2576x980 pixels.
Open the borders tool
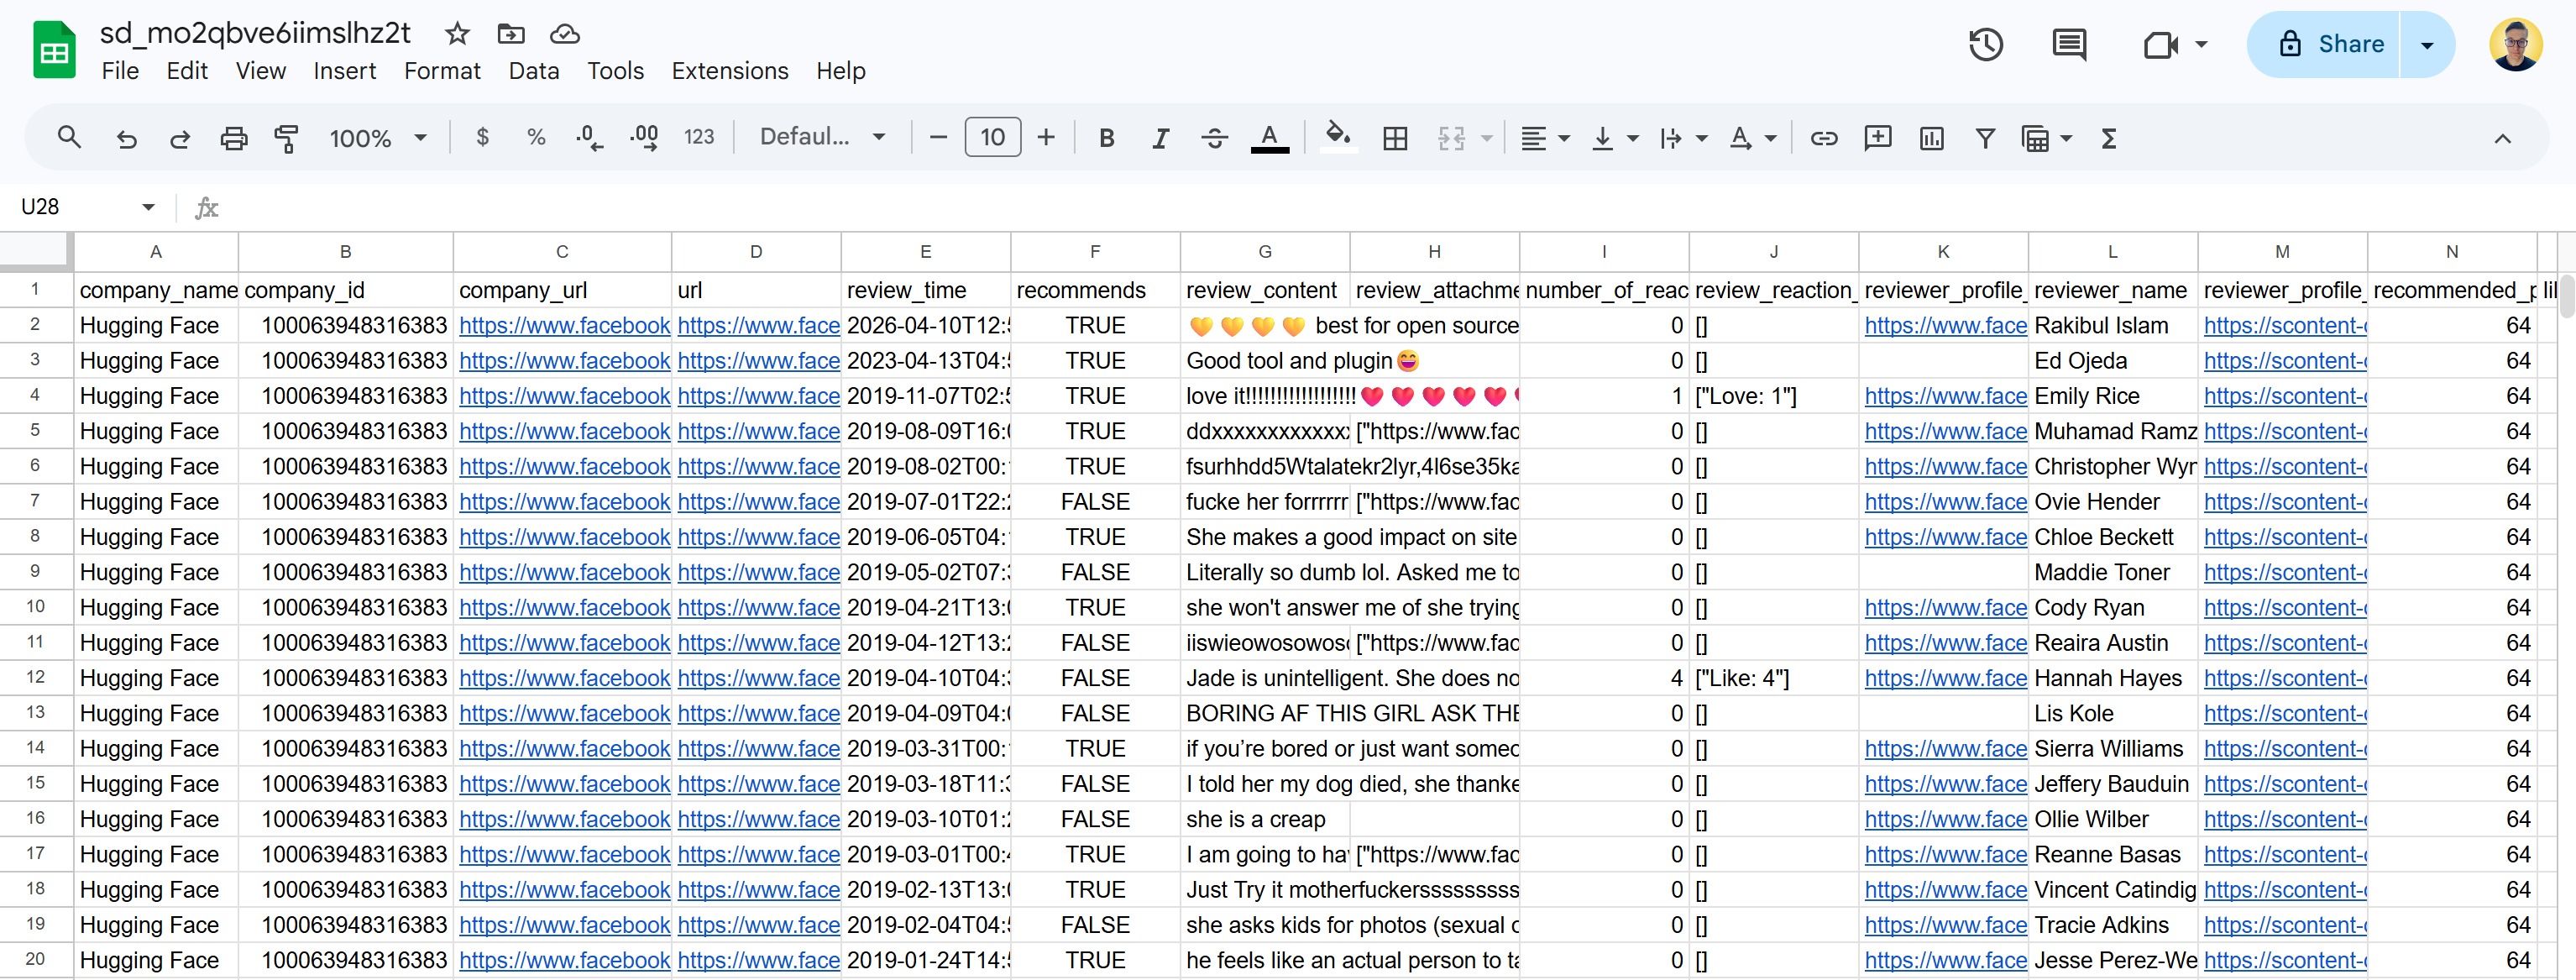click(1395, 138)
